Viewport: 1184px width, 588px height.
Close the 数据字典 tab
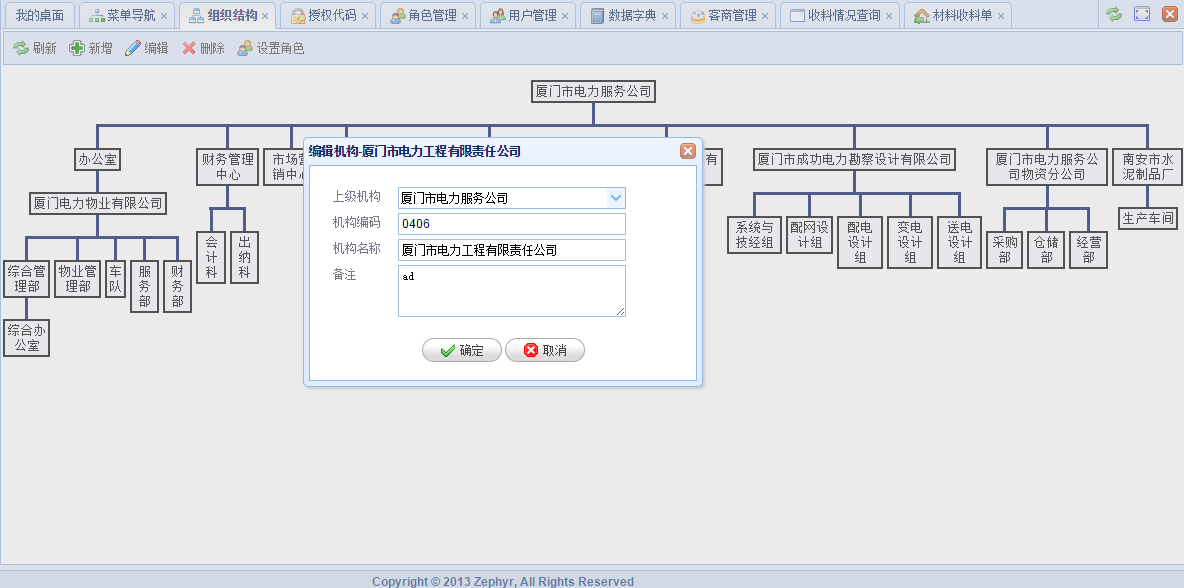point(664,16)
